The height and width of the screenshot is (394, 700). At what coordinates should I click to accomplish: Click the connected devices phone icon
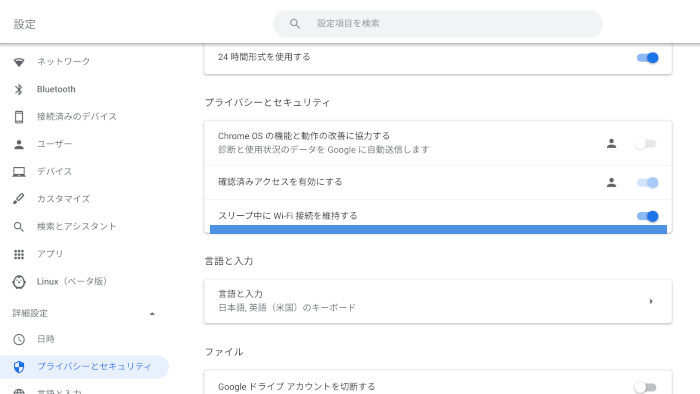19,116
